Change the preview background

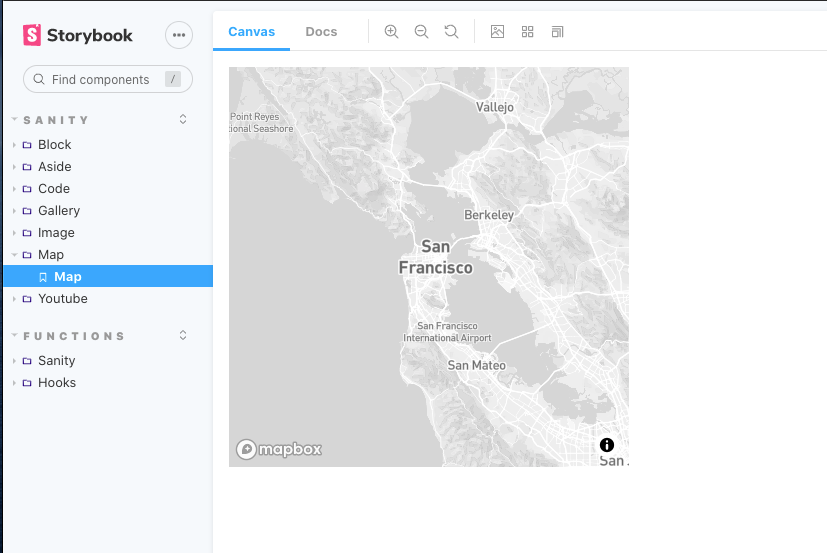point(497,32)
